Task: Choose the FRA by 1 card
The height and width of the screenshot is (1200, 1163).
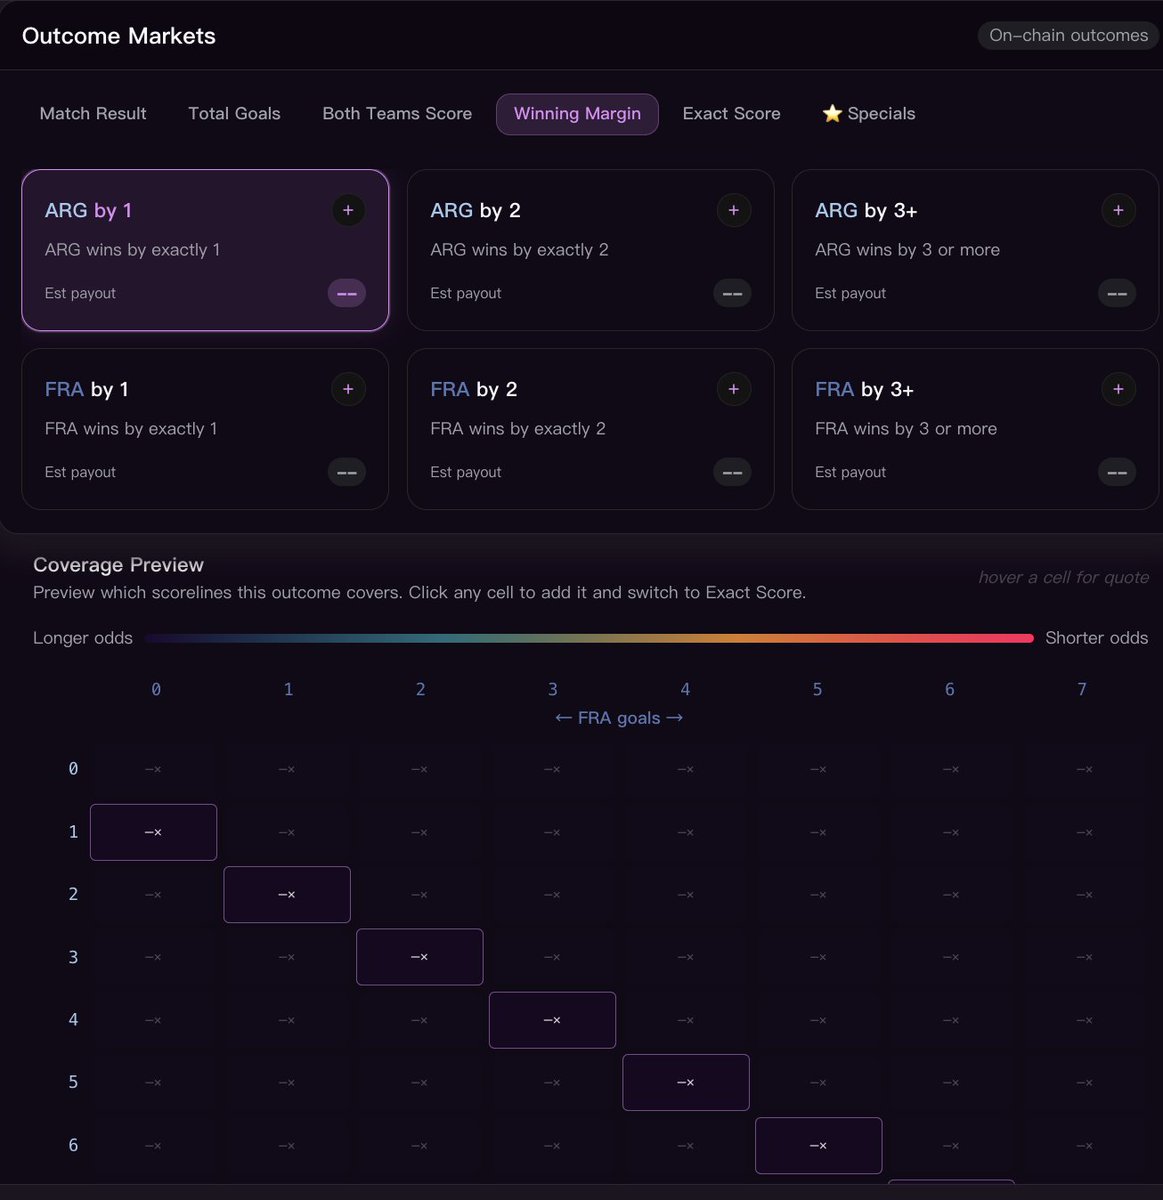Action: click(x=205, y=429)
